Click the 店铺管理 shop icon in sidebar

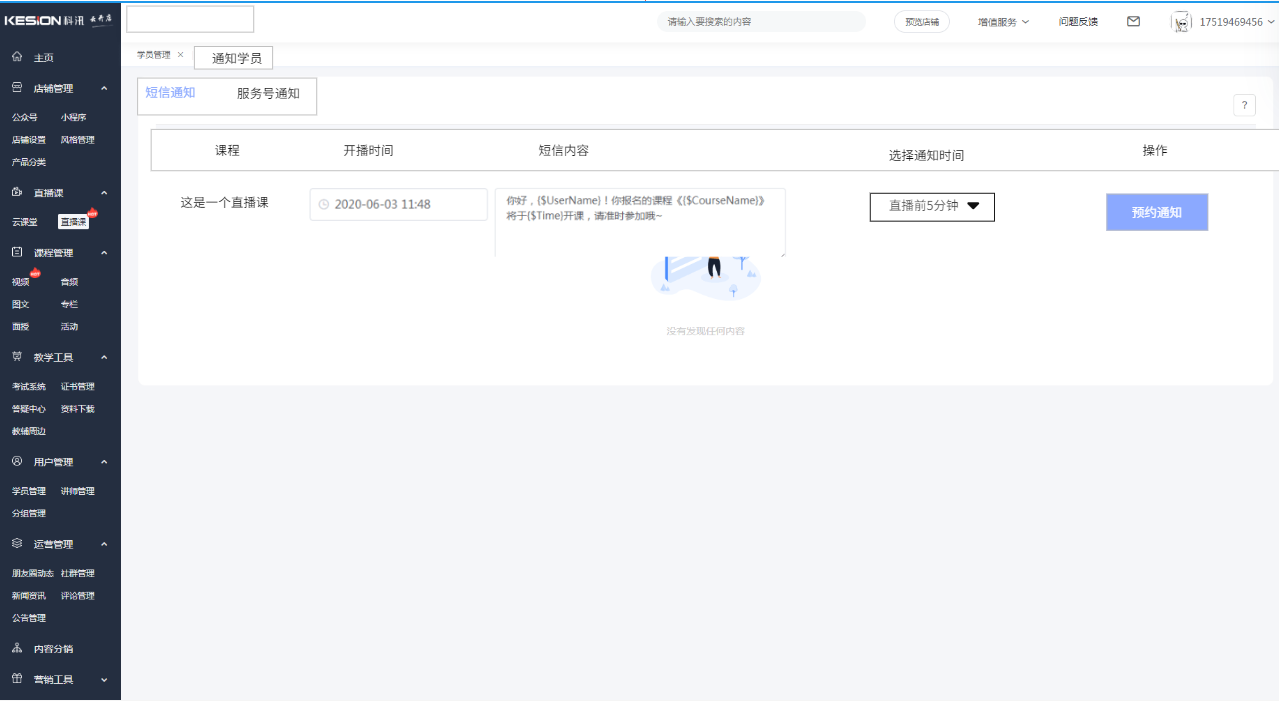(x=17, y=88)
